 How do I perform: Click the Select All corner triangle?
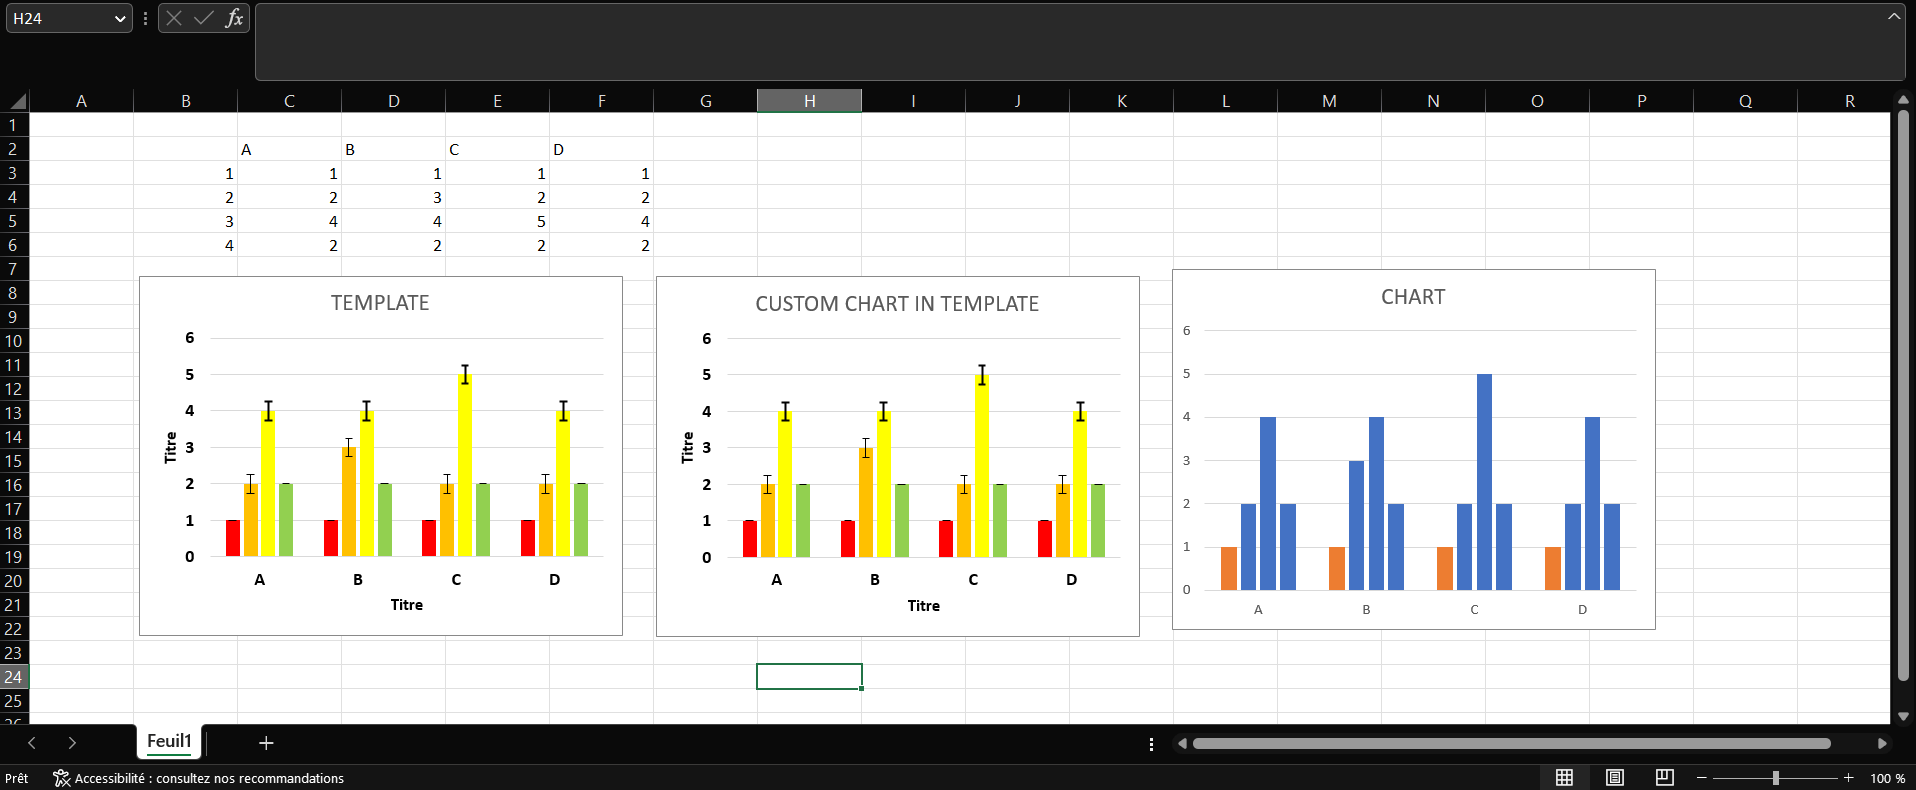(x=17, y=101)
